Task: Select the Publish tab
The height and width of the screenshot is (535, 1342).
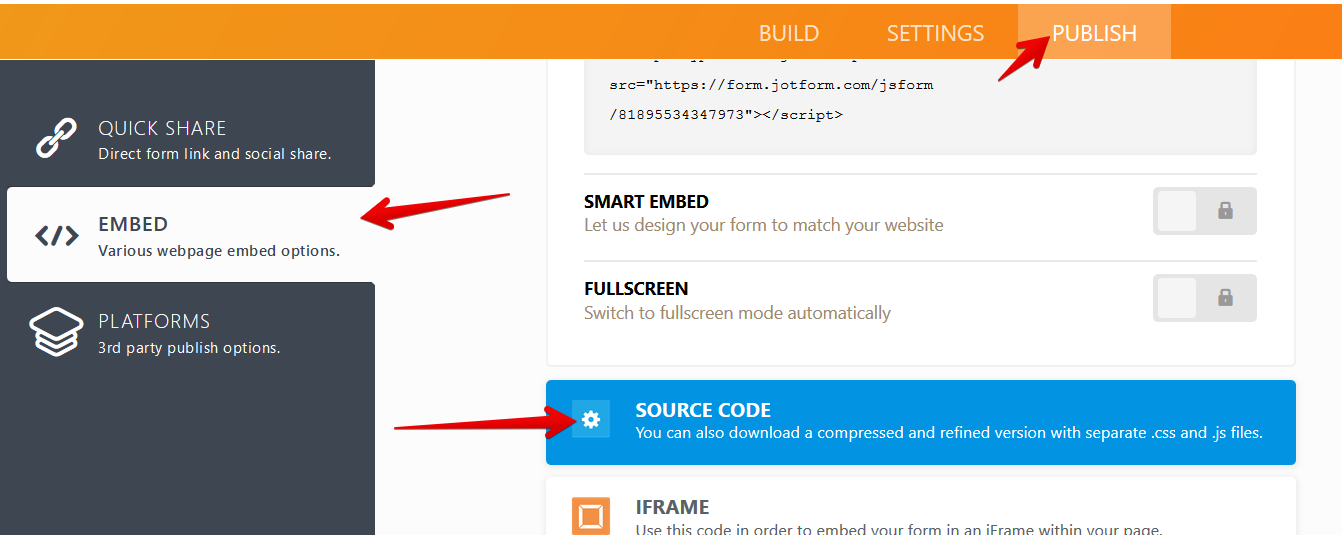Action: pyautogui.click(x=1094, y=33)
